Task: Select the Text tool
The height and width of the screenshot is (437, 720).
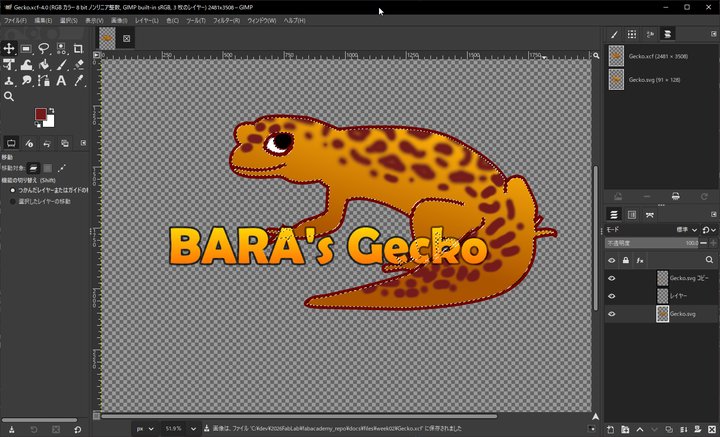Action: pyautogui.click(x=61, y=81)
